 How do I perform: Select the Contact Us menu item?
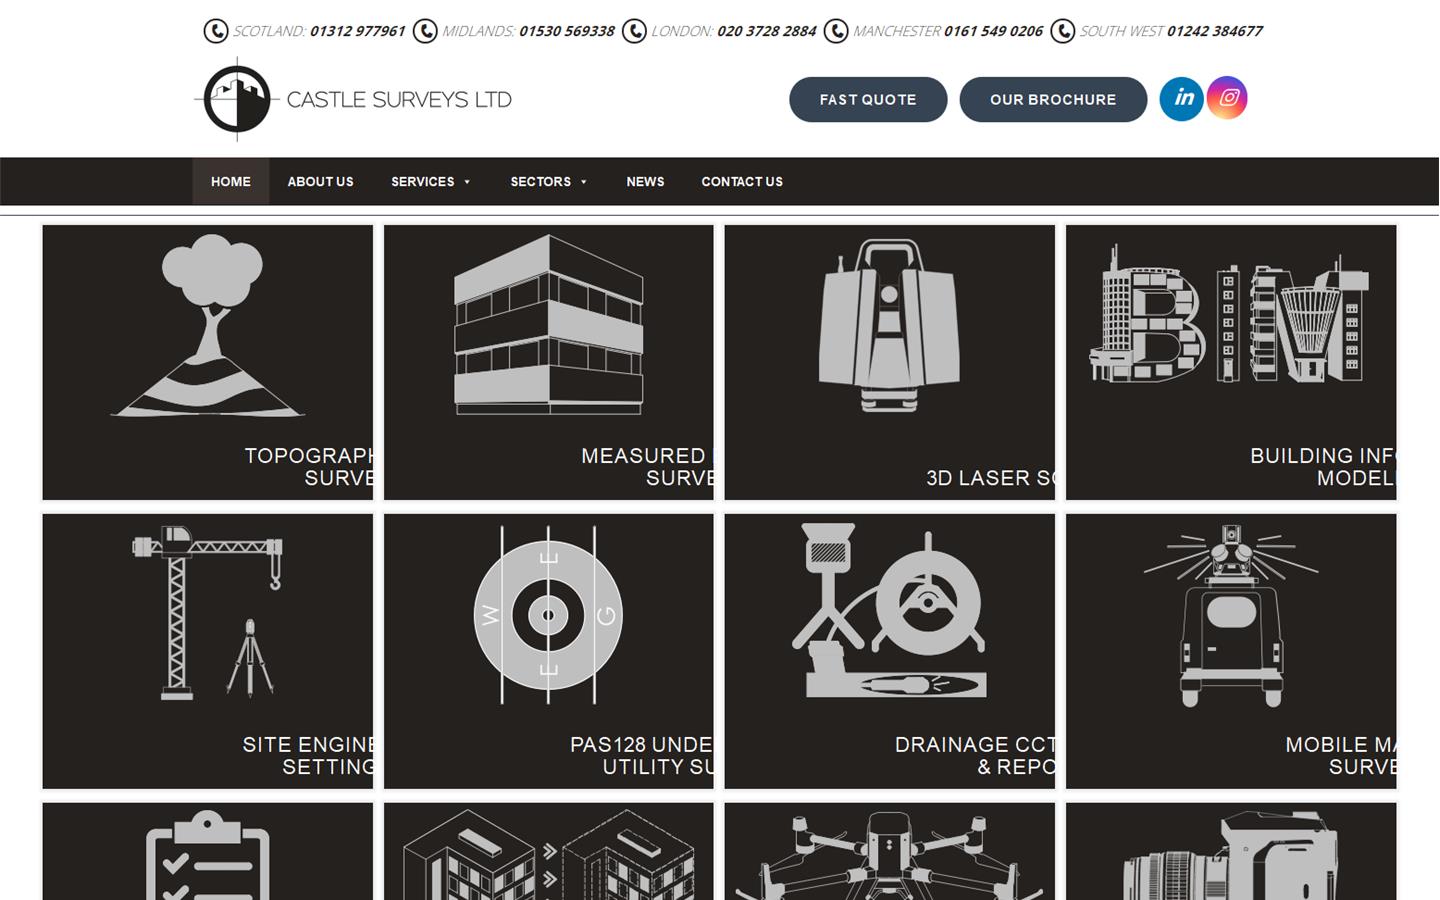(x=742, y=182)
